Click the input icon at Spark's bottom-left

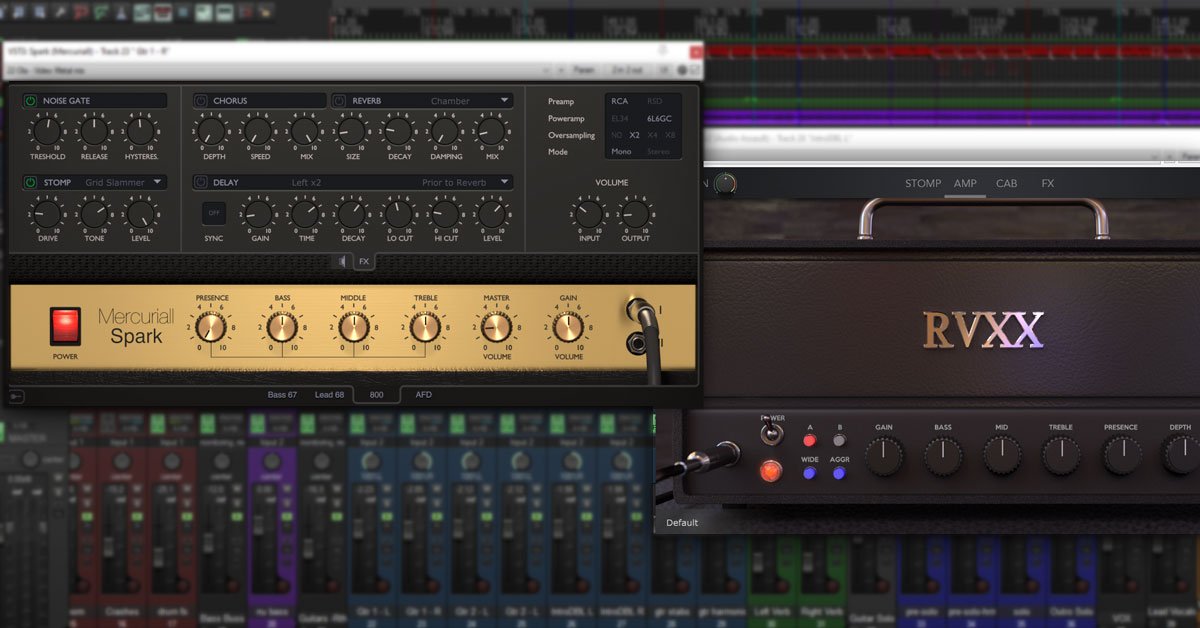tap(17, 396)
